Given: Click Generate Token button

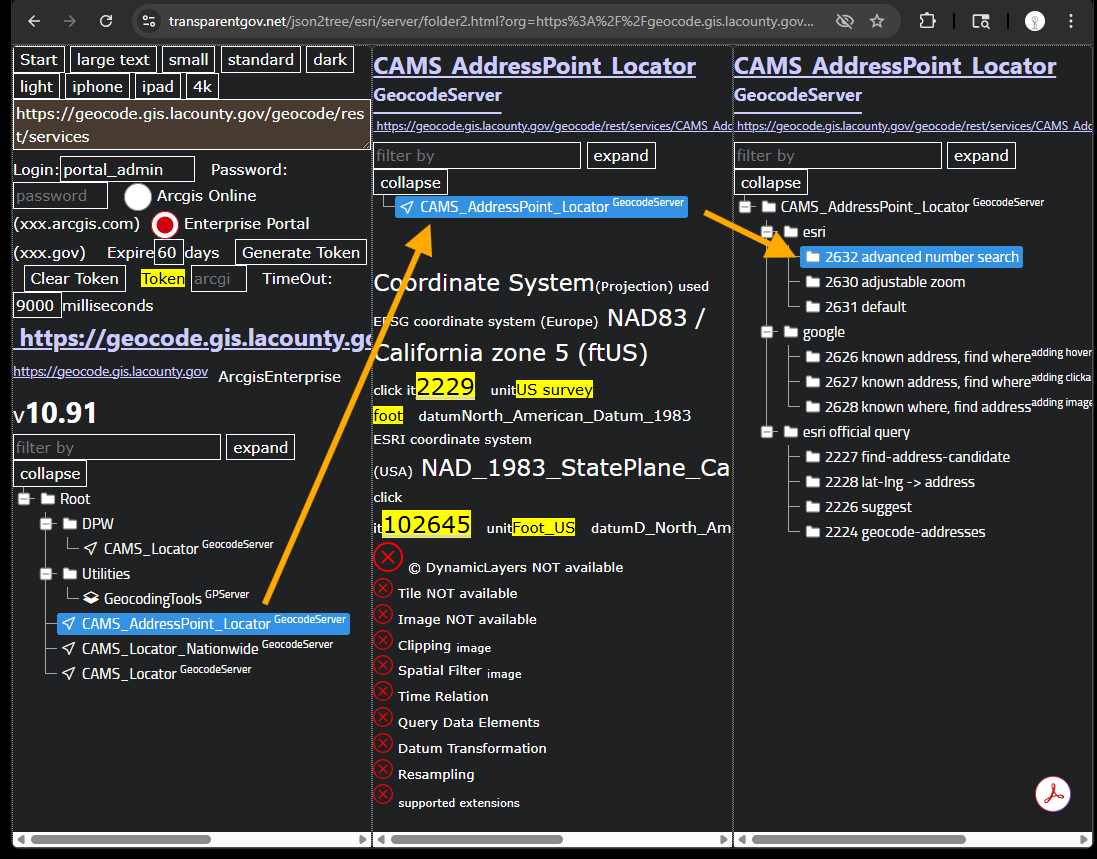Looking at the screenshot, I should [301, 253].
